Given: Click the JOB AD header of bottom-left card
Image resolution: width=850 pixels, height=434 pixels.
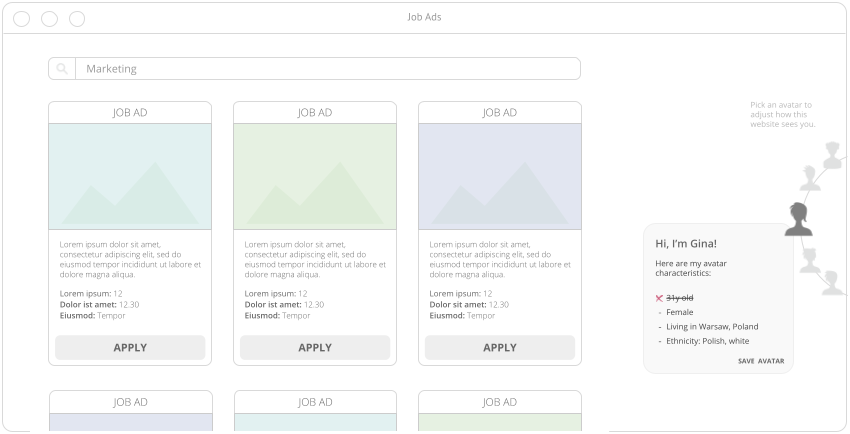Looking at the screenshot, I should (130, 402).
